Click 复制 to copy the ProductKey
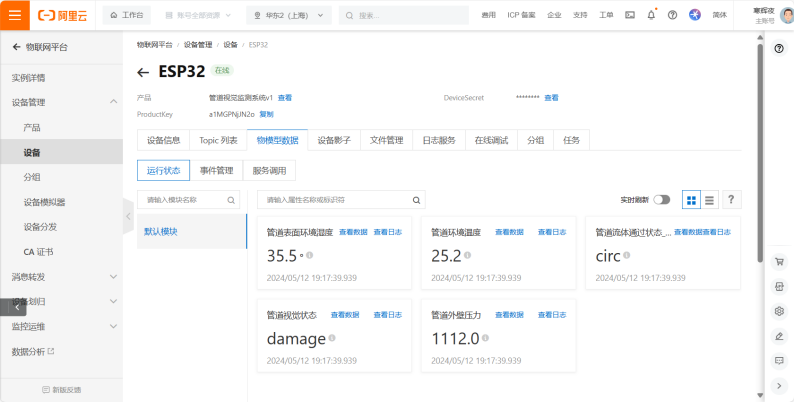The height and width of the screenshot is (402, 794). [x=266, y=115]
